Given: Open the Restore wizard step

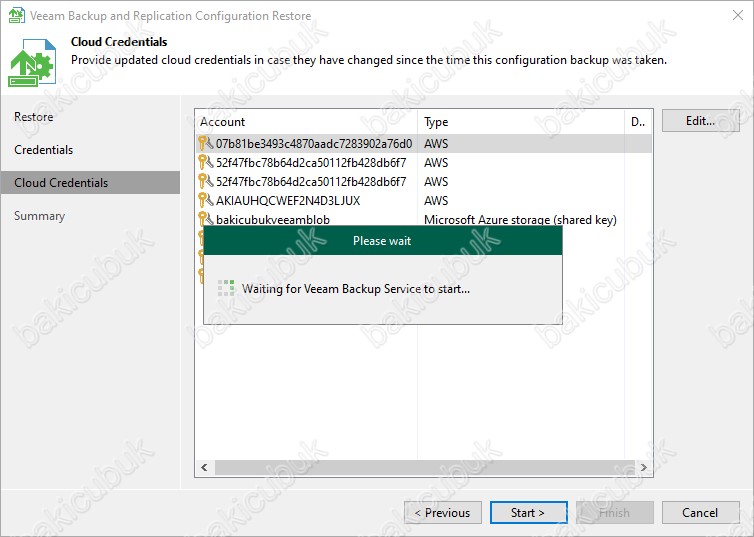Looking at the screenshot, I should click(34, 117).
